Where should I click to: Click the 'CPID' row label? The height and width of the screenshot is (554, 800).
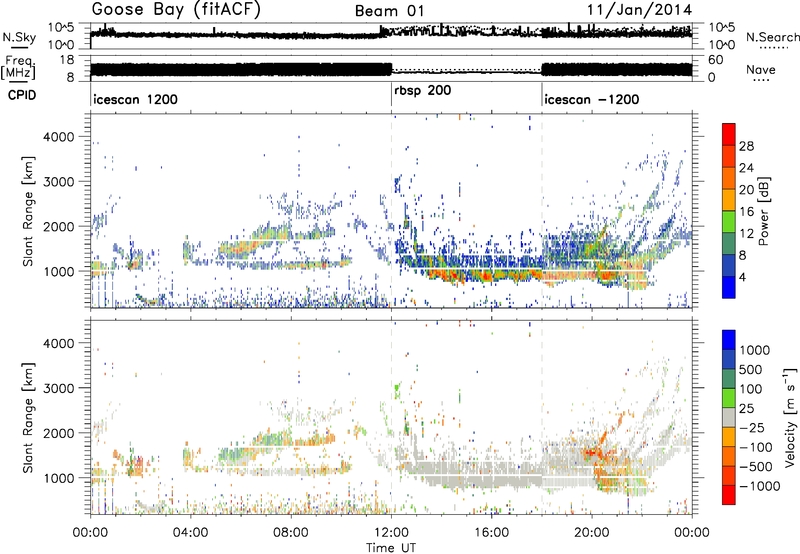22,95
